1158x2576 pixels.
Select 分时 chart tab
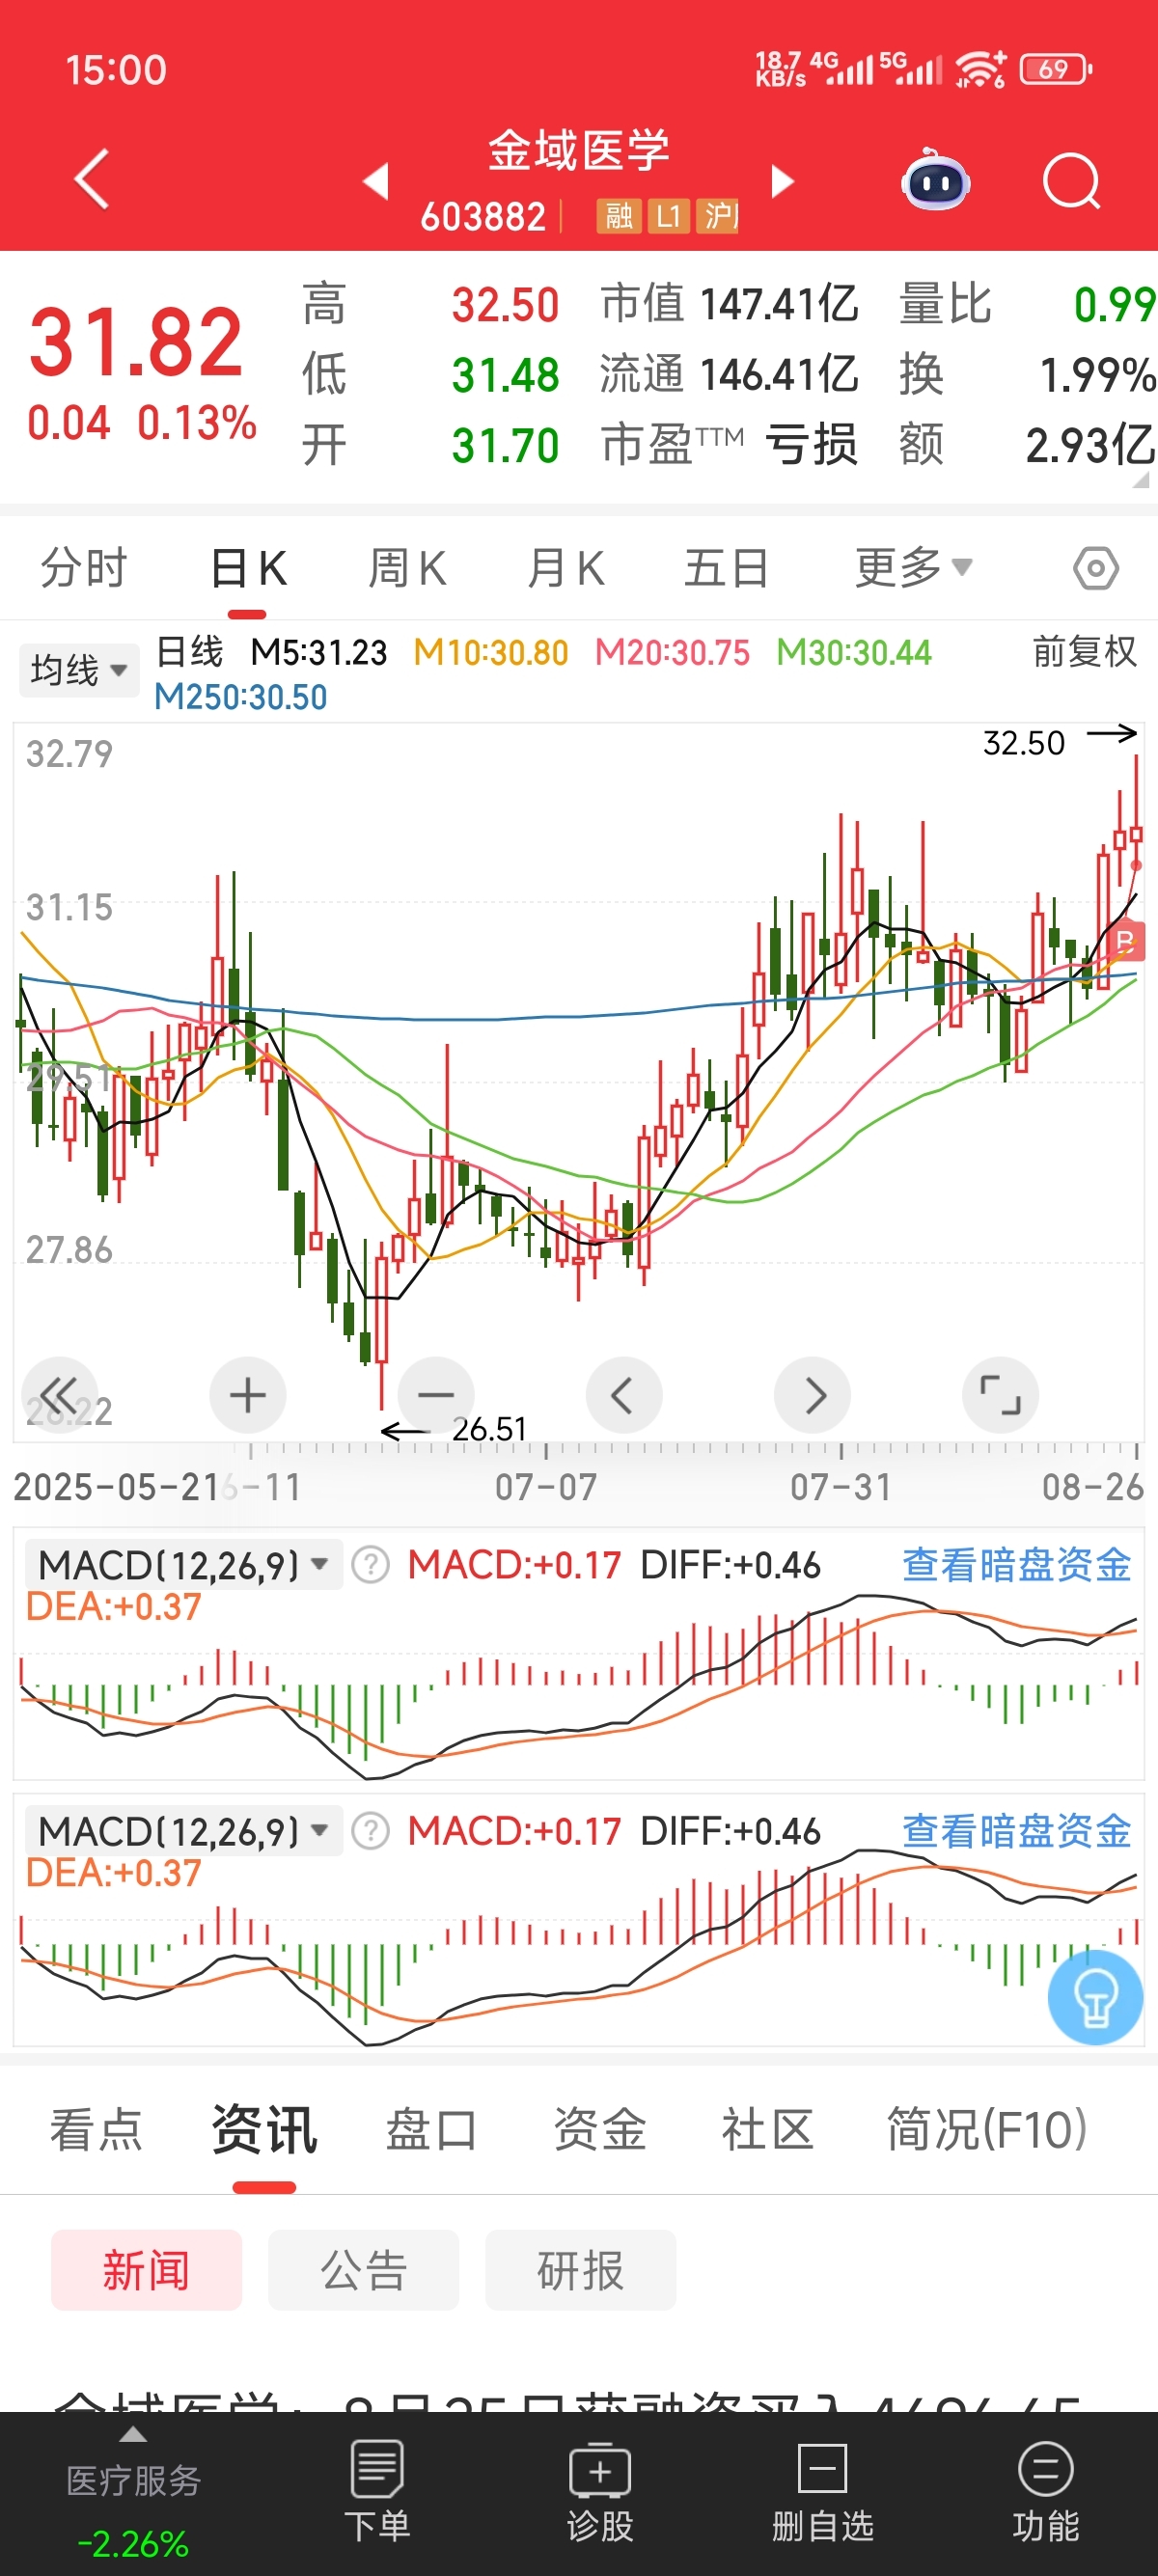tap(84, 568)
